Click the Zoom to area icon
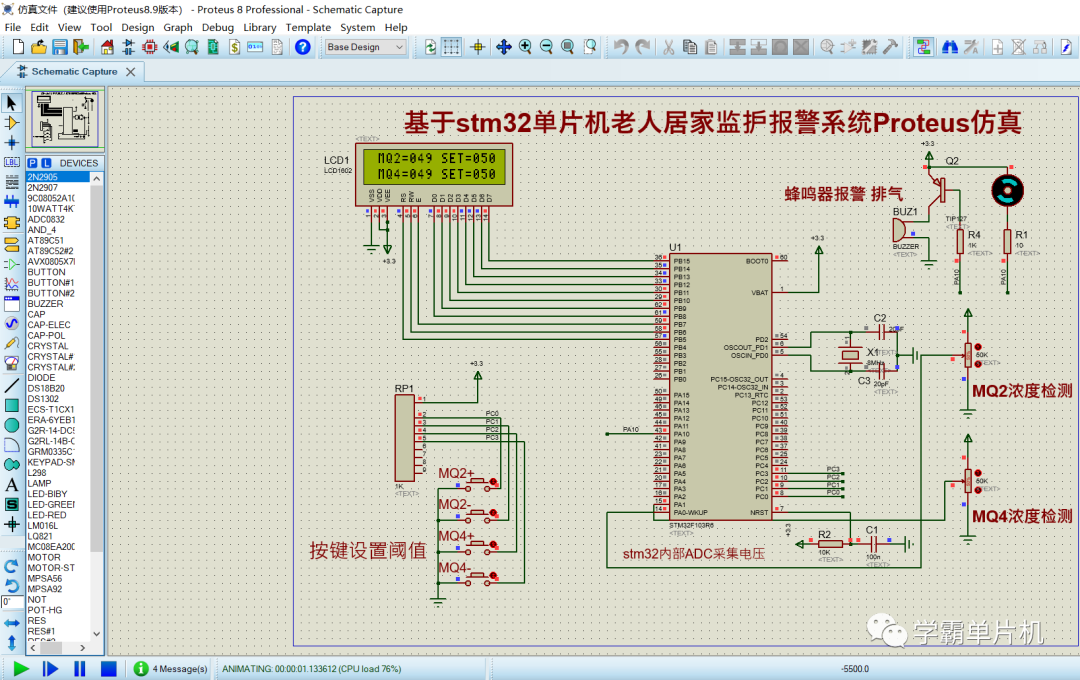 (590, 47)
